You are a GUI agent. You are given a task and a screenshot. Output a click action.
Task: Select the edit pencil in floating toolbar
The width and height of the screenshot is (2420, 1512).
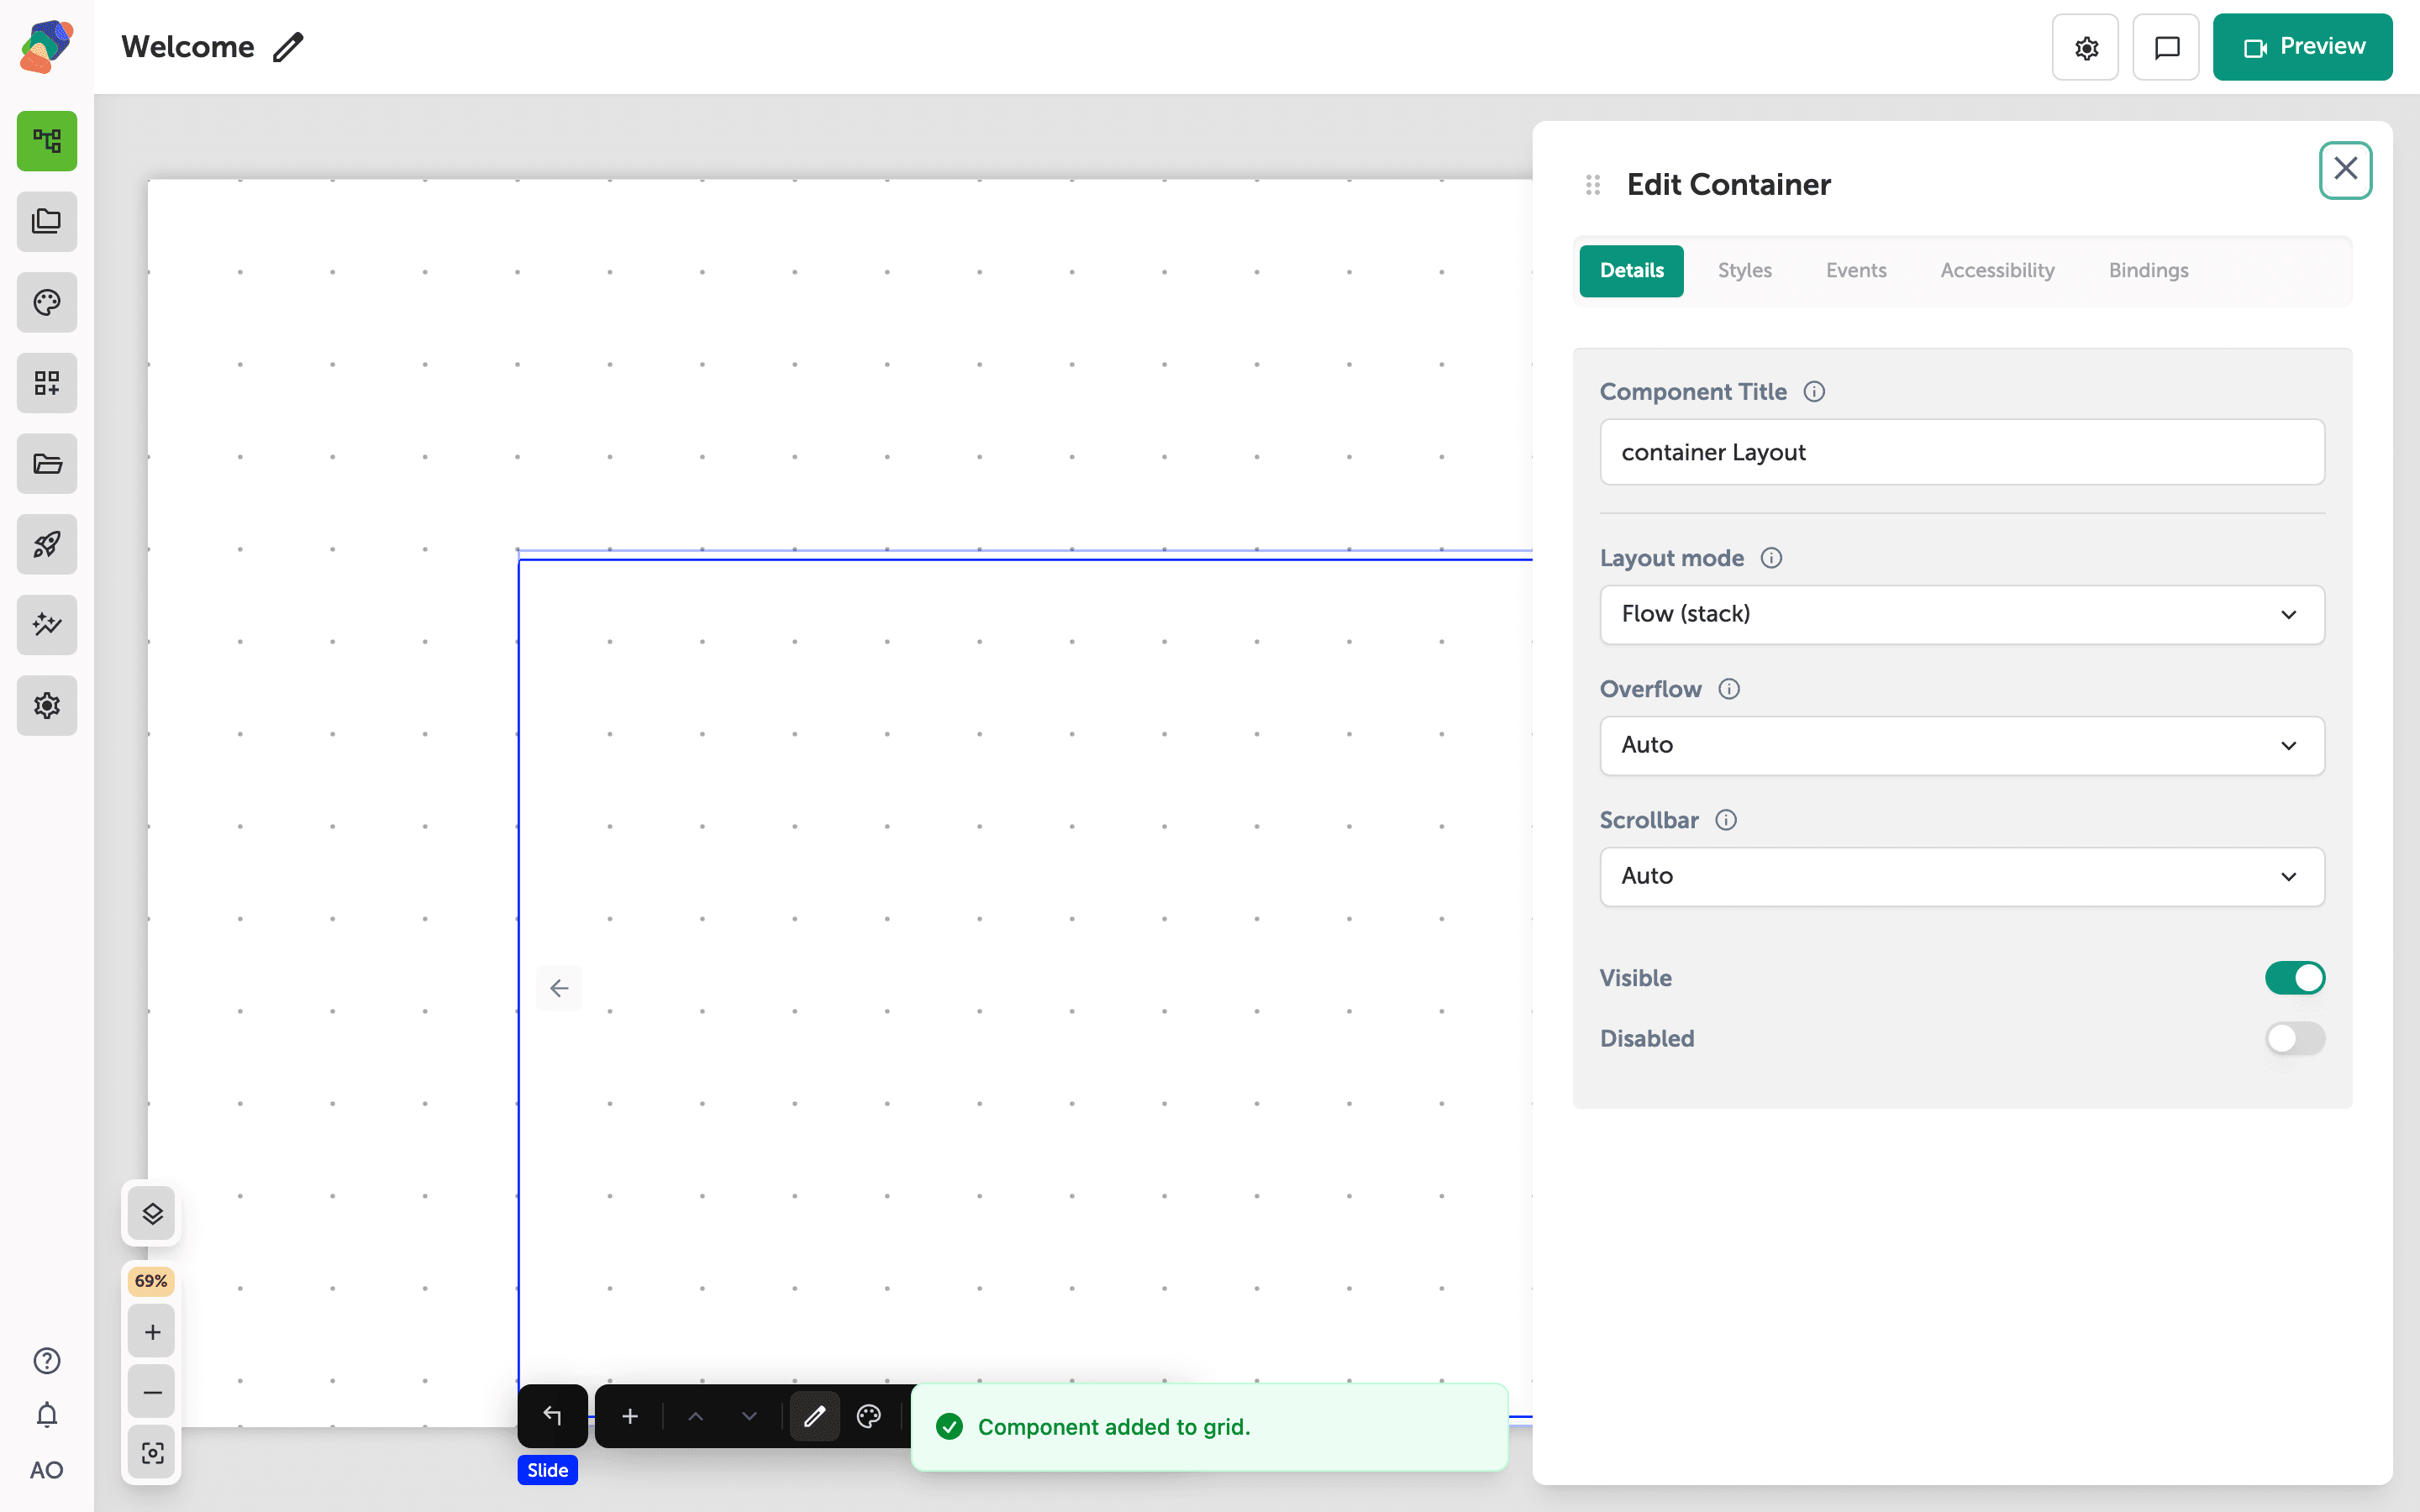(815, 1416)
